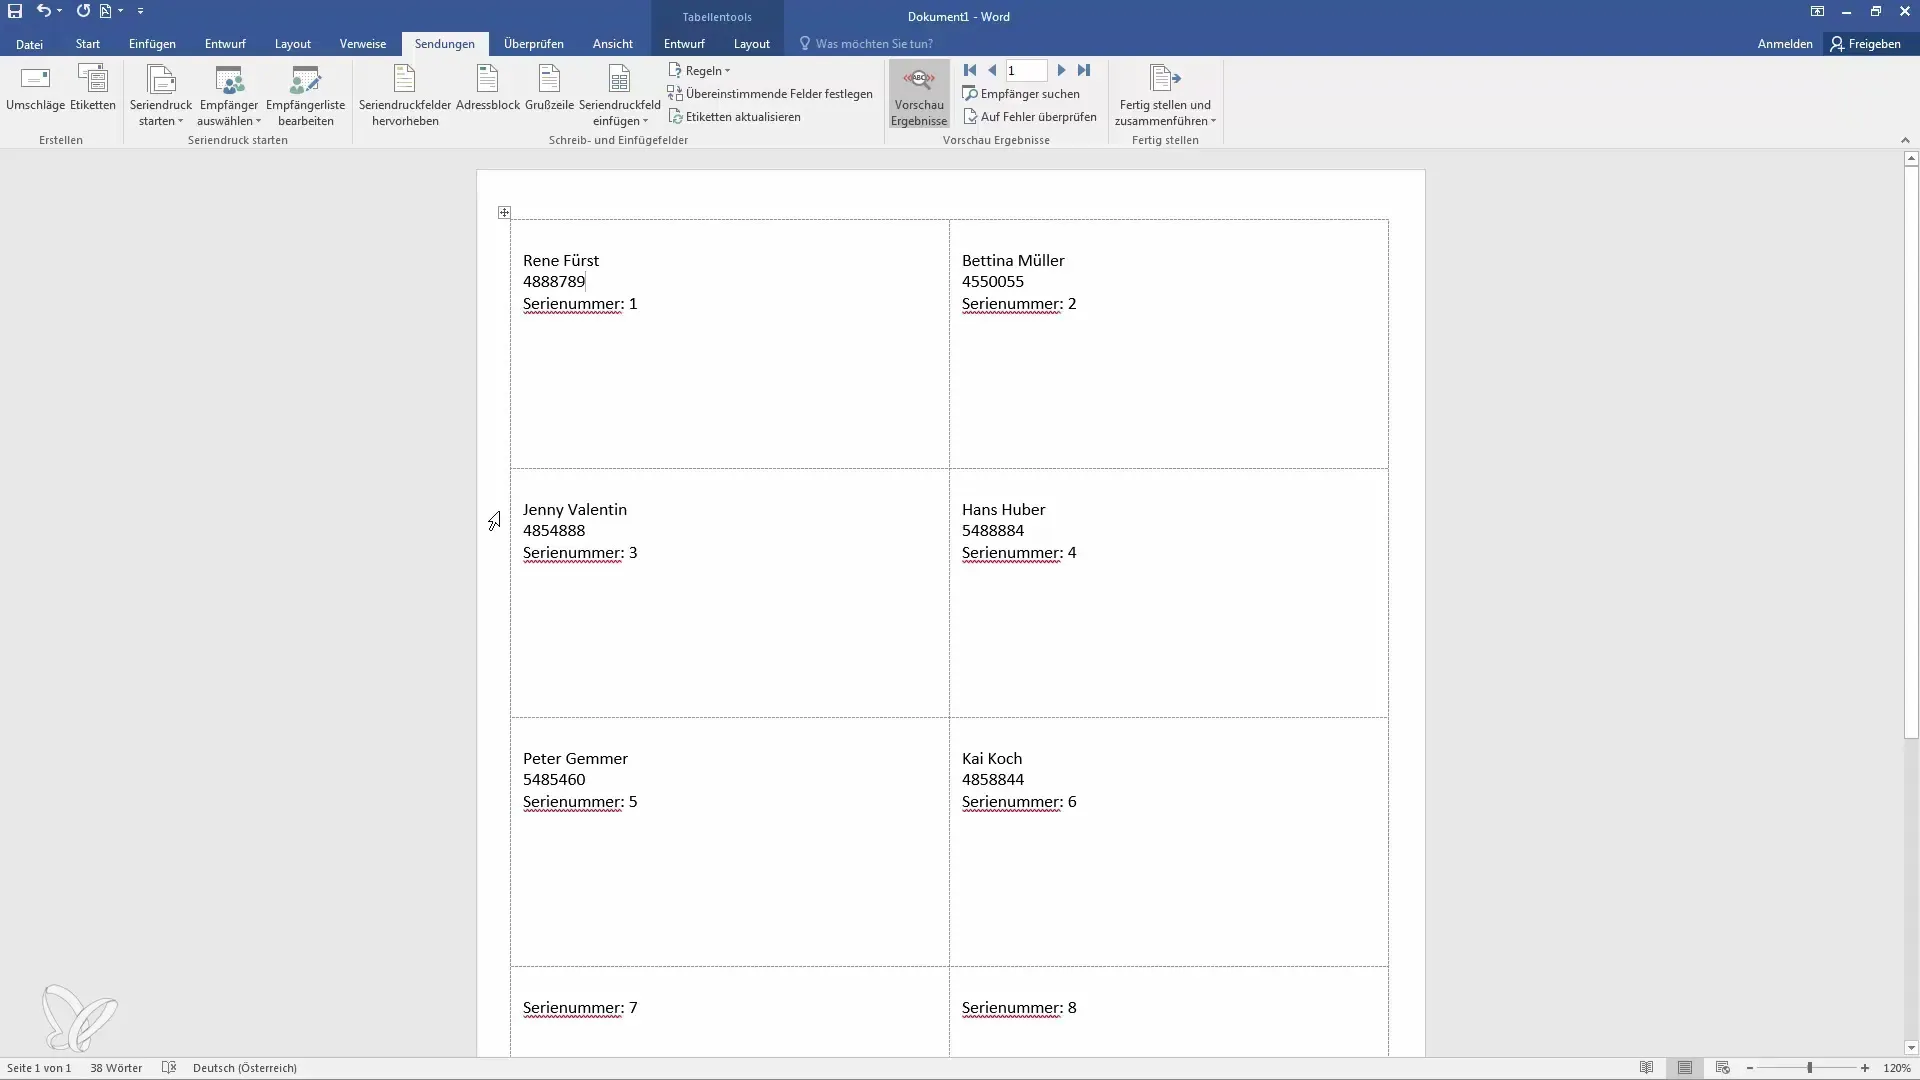Insert an Adressblock

(x=488, y=88)
